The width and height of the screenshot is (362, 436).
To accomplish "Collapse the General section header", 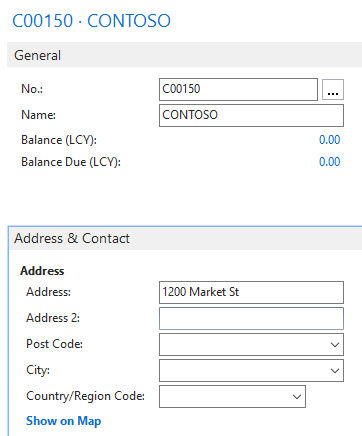I will point(185,55).
